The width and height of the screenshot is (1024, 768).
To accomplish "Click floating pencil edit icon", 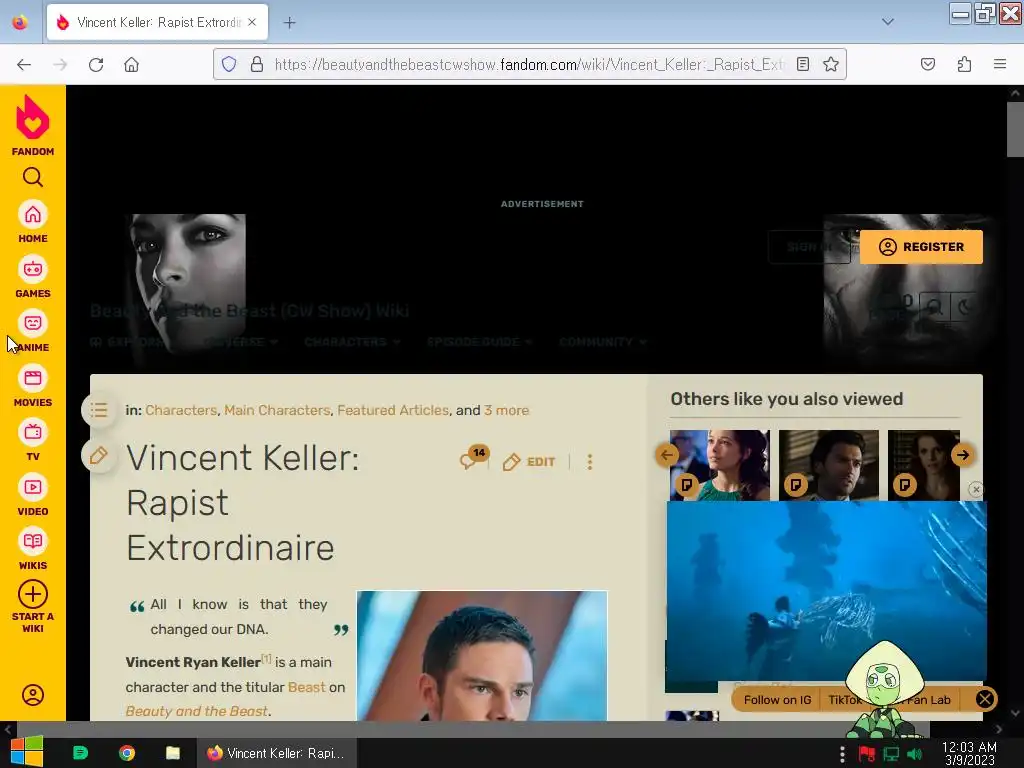I will pyautogui.click(x=99, y=455).
